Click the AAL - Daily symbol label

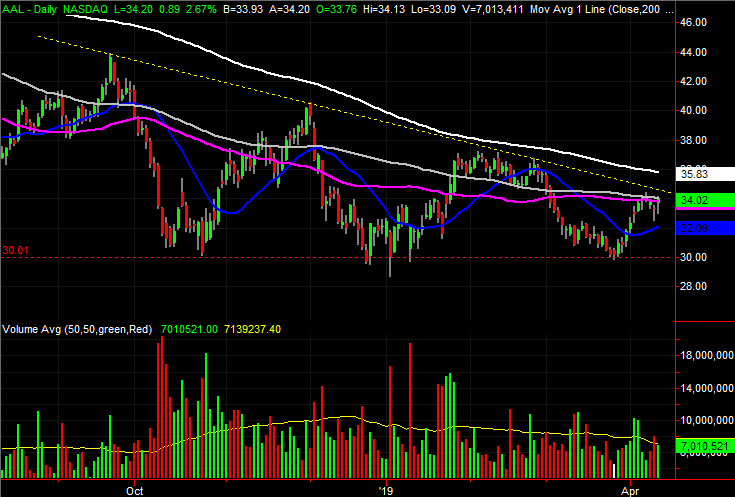30,8
